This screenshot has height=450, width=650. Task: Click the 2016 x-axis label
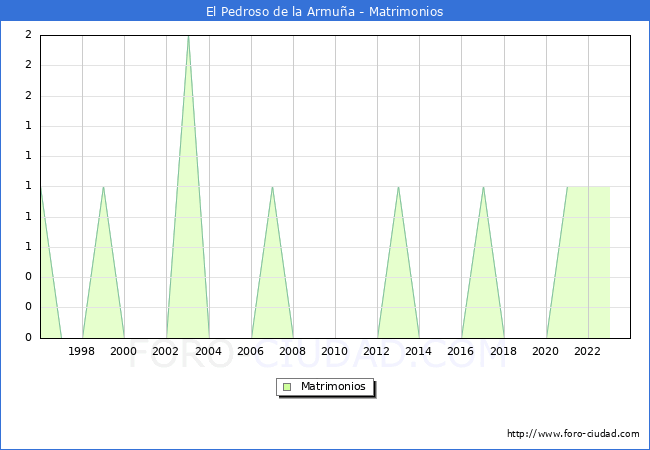click(x=461, y=351)
